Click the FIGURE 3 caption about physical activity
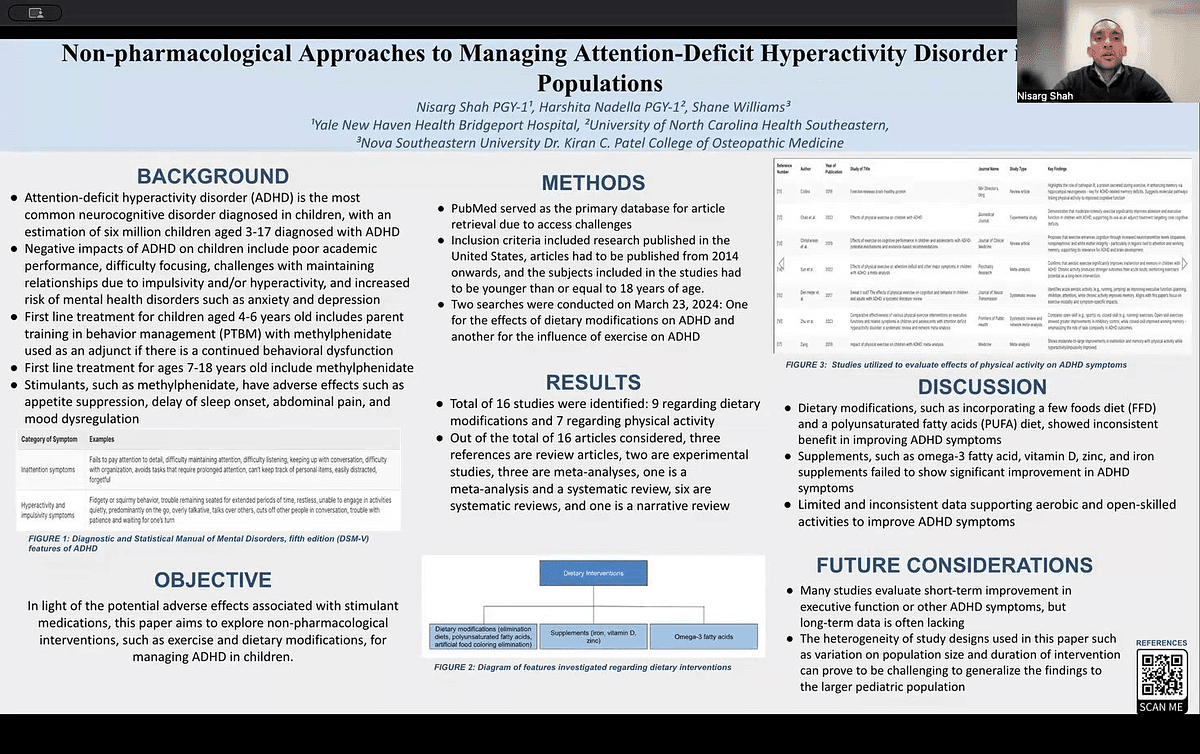This screenshot has height=754, width=1200. tap(955, 365)
